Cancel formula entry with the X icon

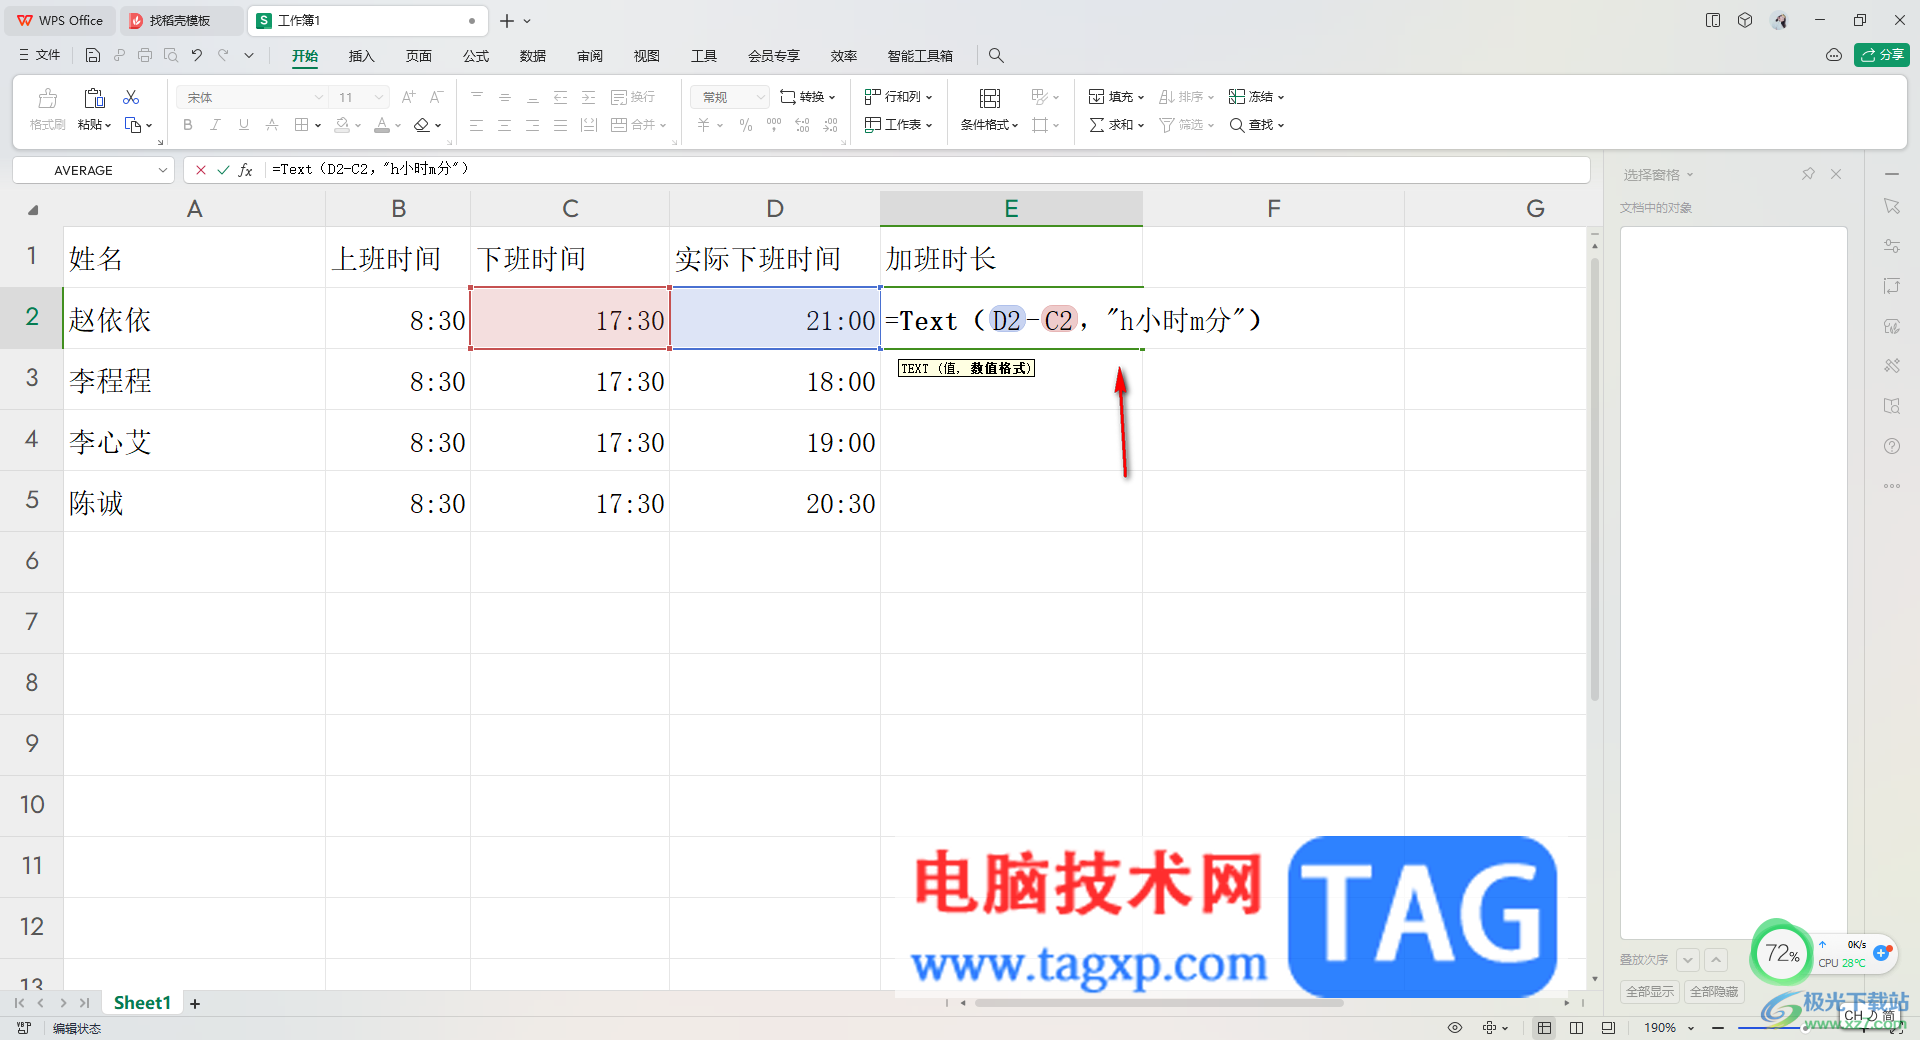(x=201, y=170)
